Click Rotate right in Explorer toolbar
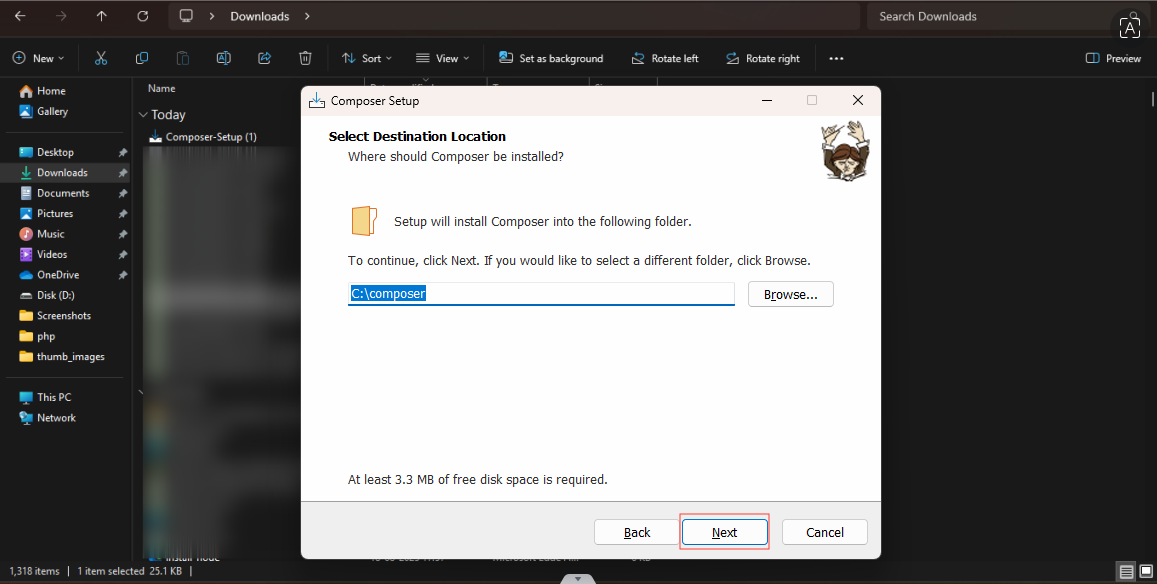Image resolution: width=1157 pixels, height=584 pixels. click(x=763, y=58)
